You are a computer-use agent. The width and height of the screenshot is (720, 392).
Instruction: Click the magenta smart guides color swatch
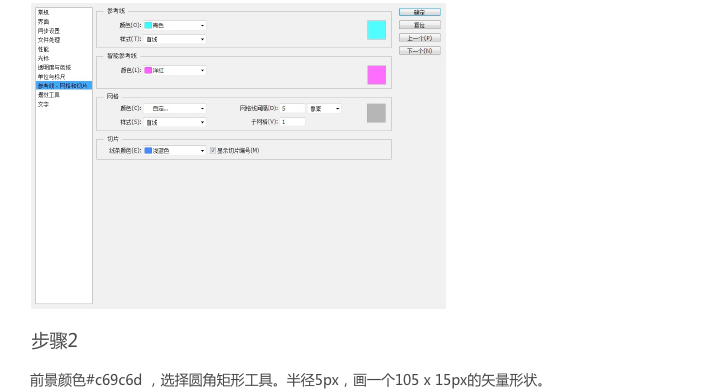(x=377, y=75)
